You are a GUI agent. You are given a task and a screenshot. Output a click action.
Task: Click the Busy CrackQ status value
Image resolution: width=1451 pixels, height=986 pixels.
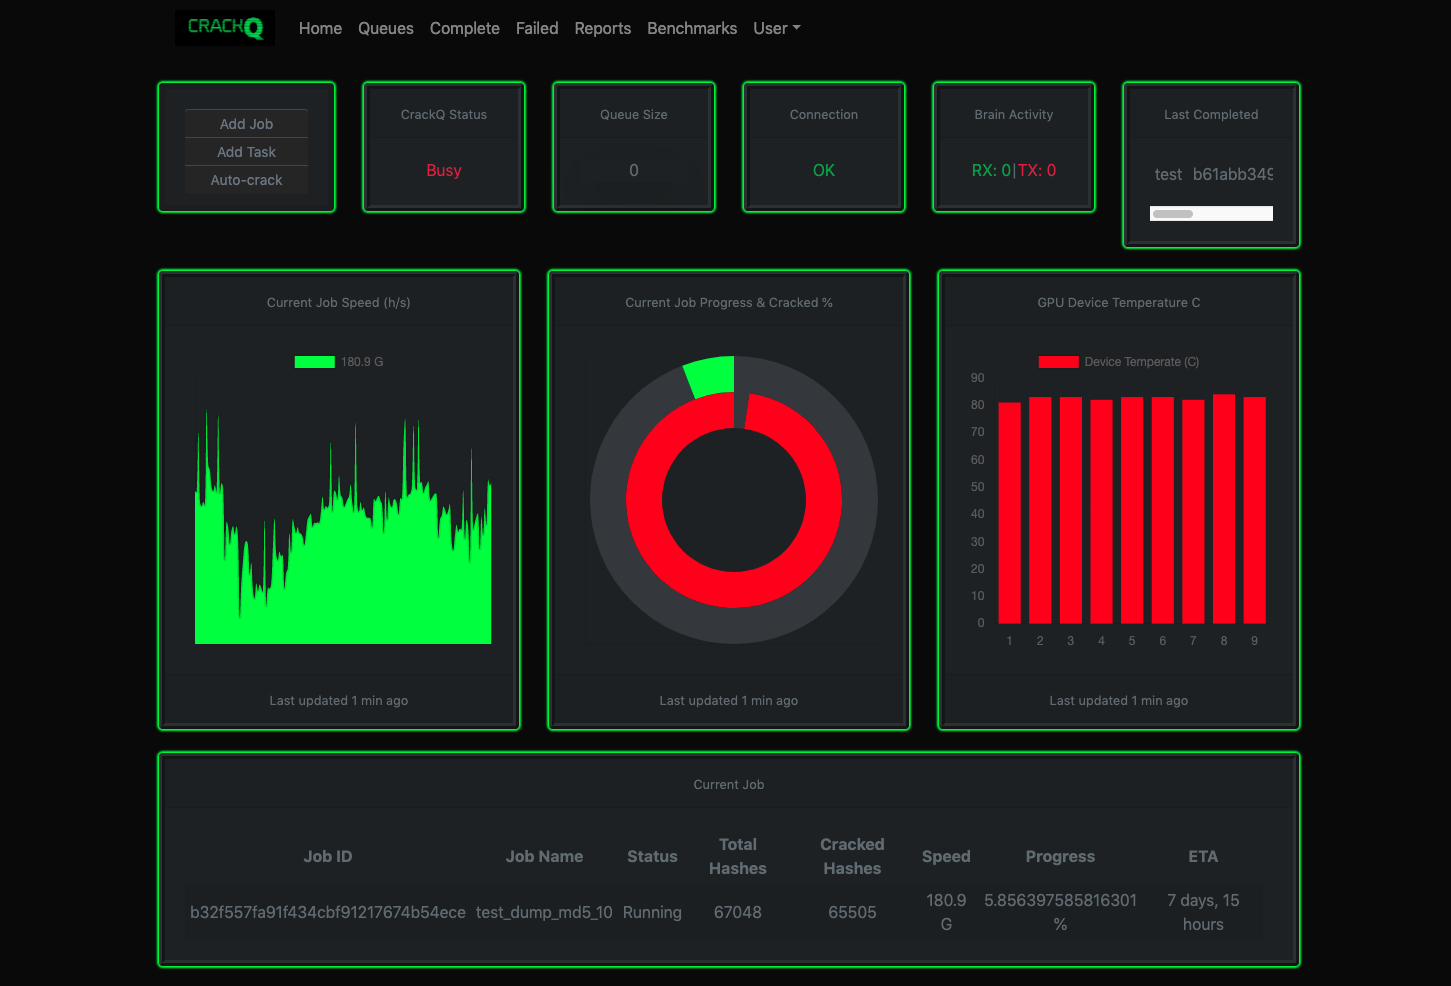(443, 170)
